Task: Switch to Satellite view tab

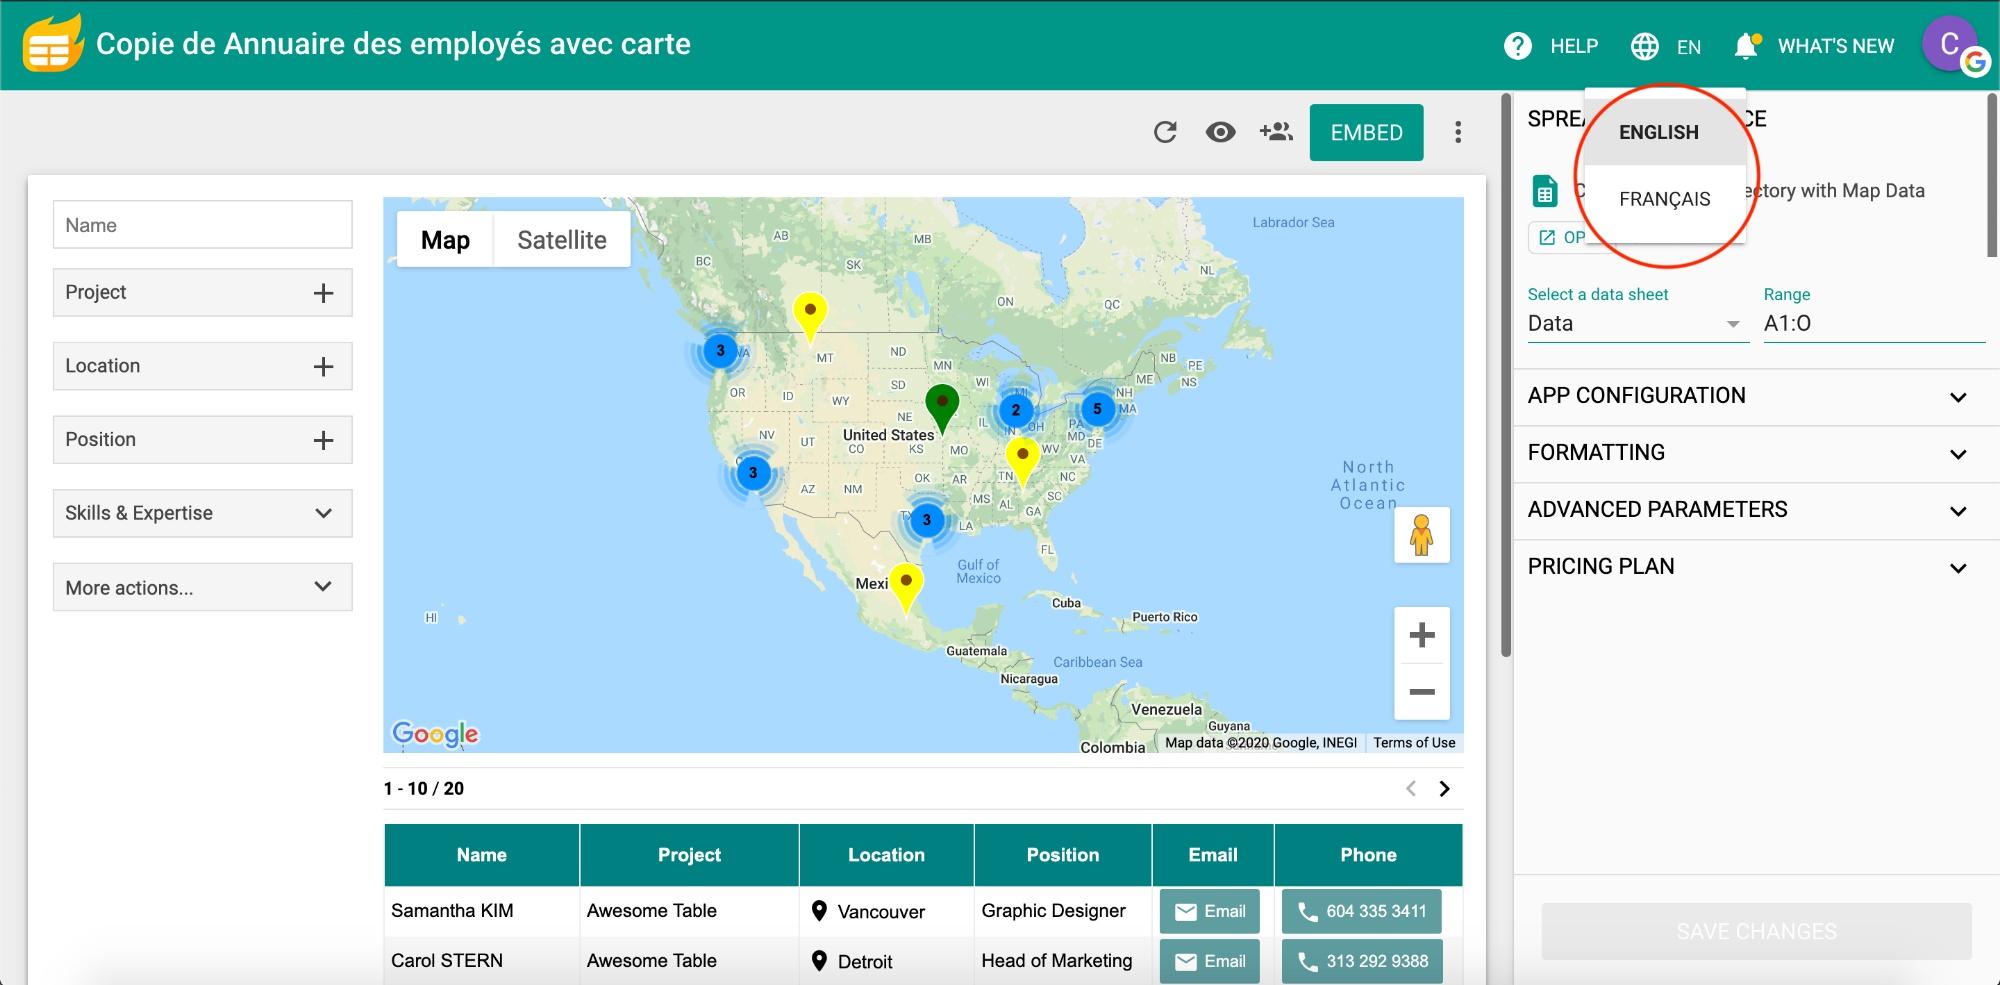Action: (562, 240)
